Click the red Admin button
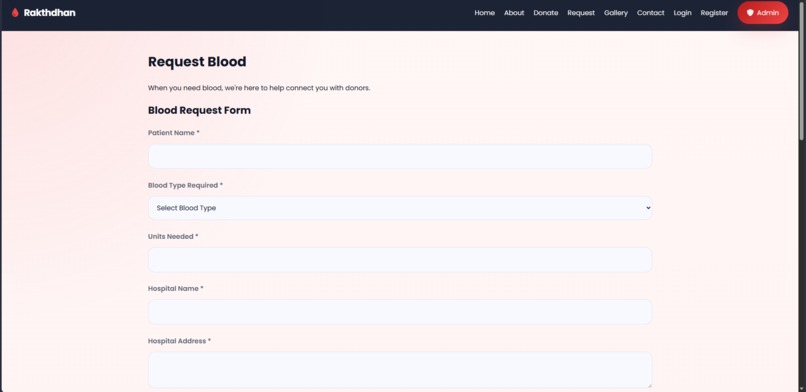 (762, 13)
